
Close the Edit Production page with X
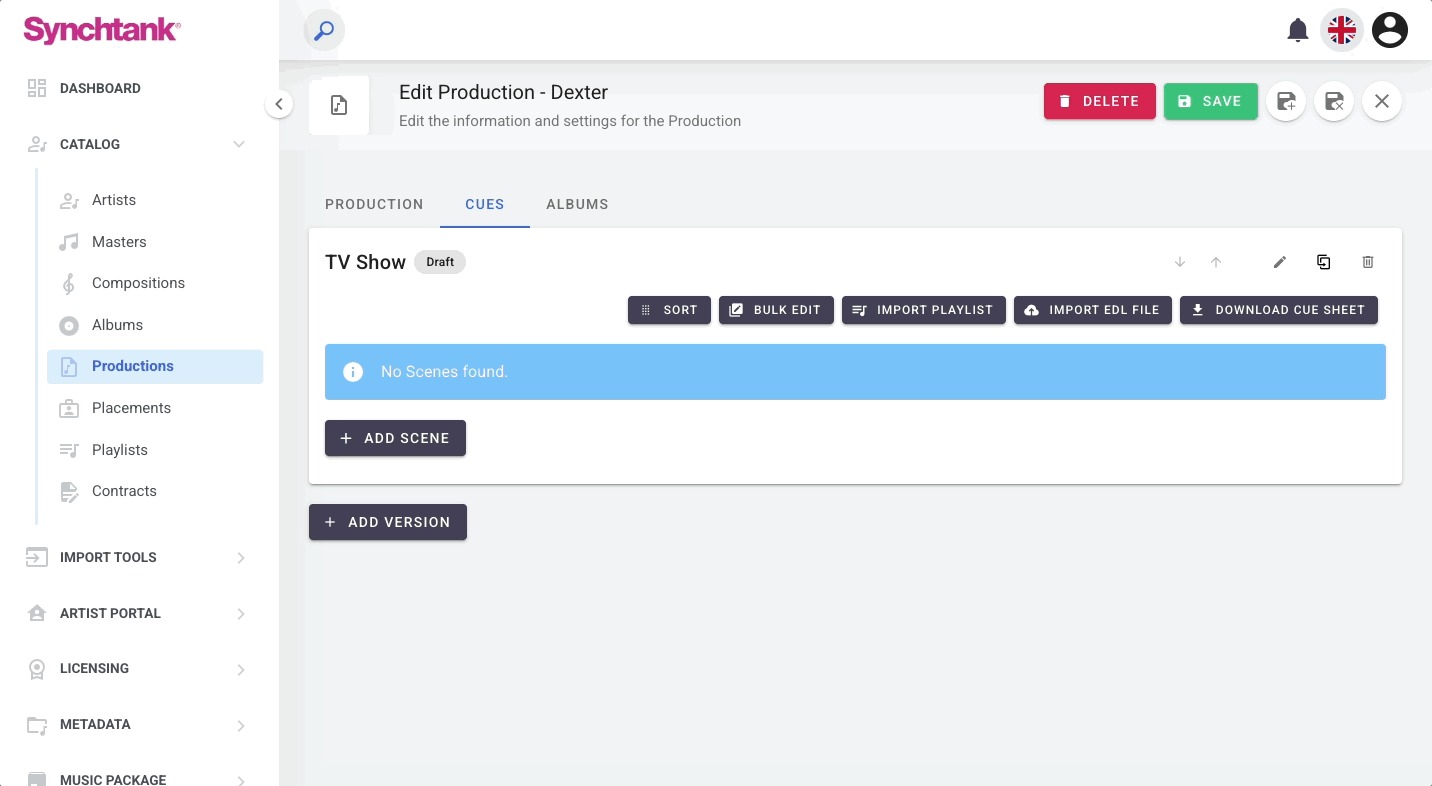(1381, 101)
